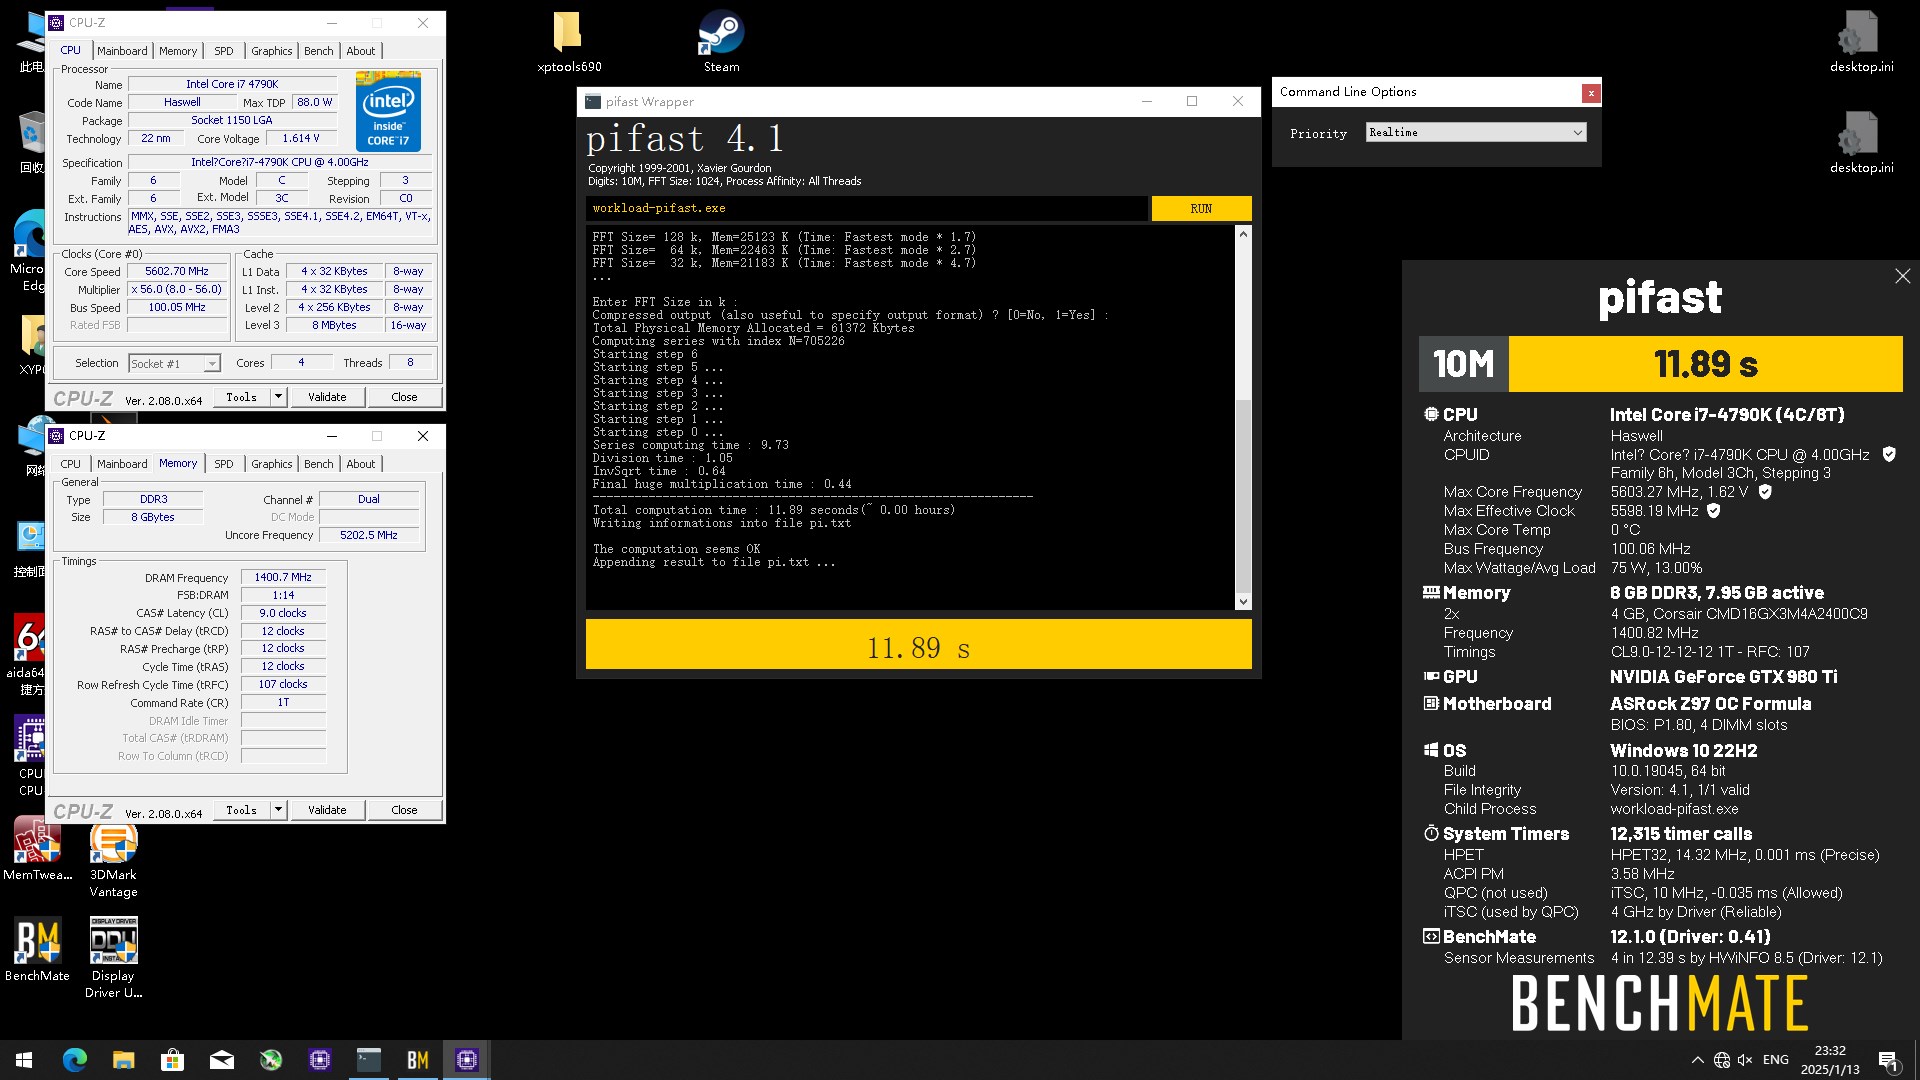This screenshot has height=1080, width=1920.
Task: Click the DRAM Frequency value 1400.7 MHz
Action: [283, 577]
